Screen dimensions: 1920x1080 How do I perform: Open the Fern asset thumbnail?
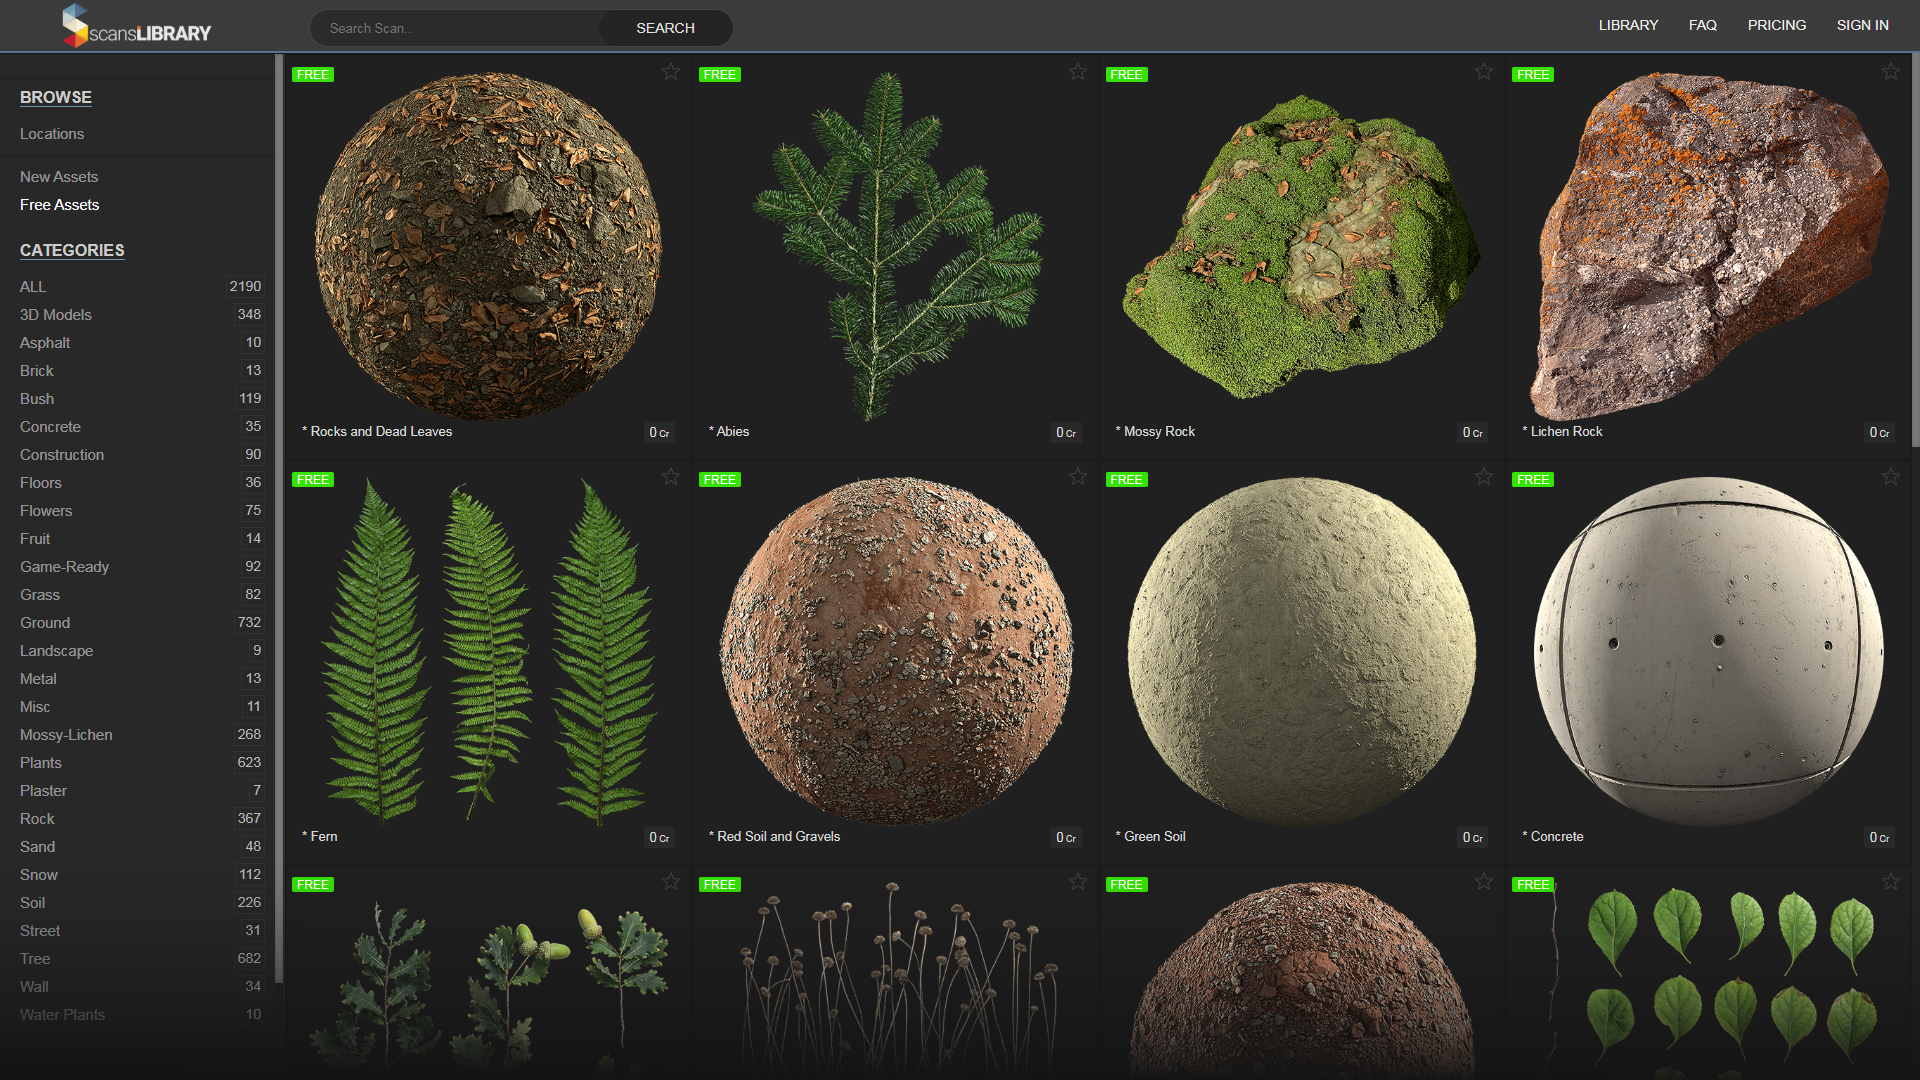coord(488,651)
